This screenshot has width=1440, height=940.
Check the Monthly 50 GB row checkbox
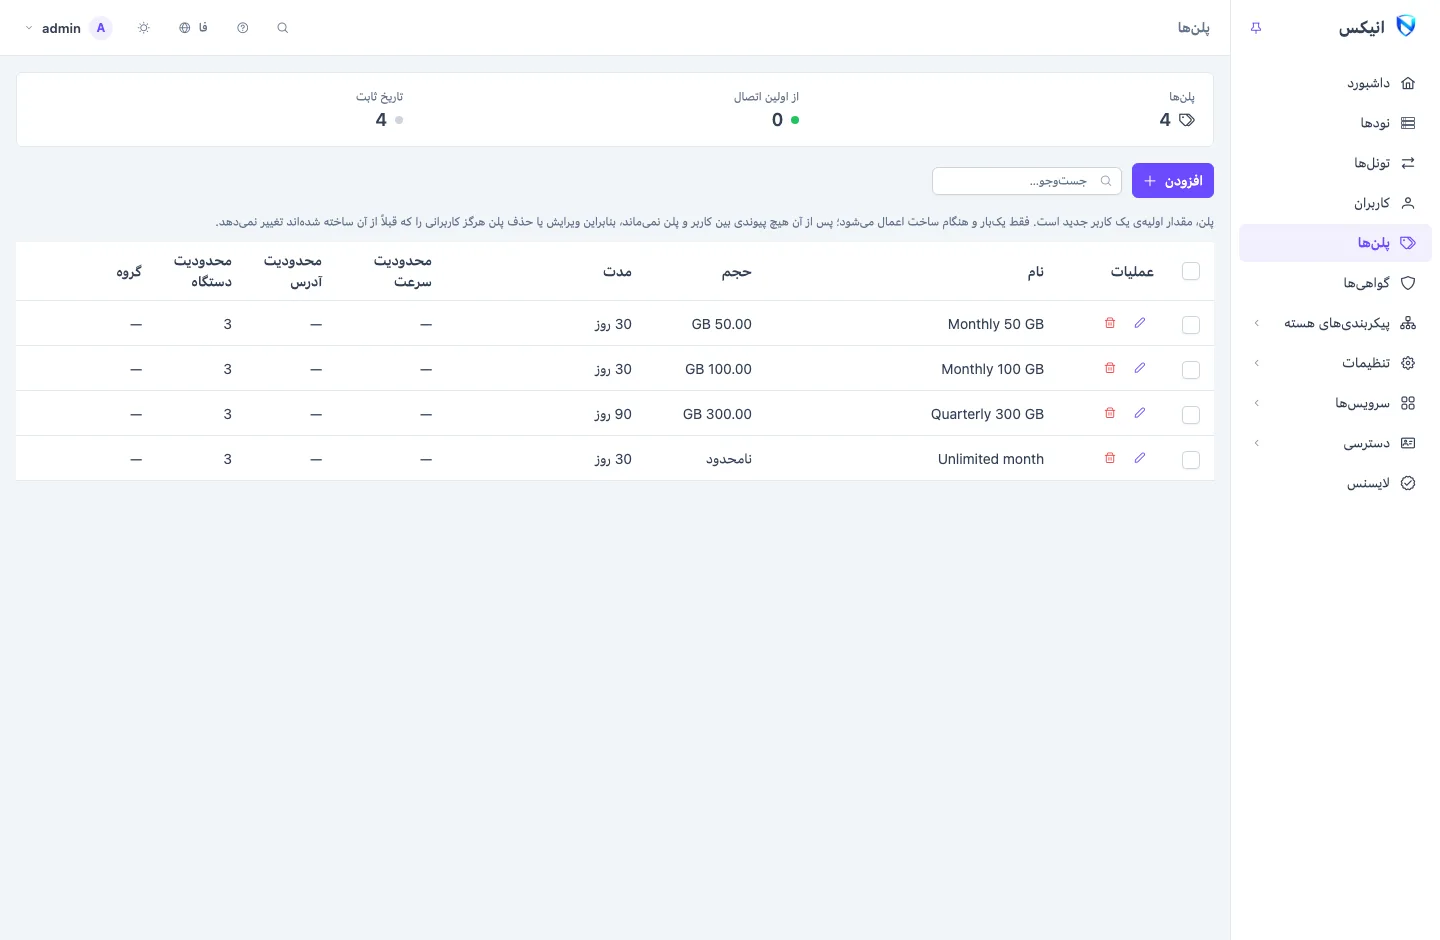click(x=1191, y=325)
